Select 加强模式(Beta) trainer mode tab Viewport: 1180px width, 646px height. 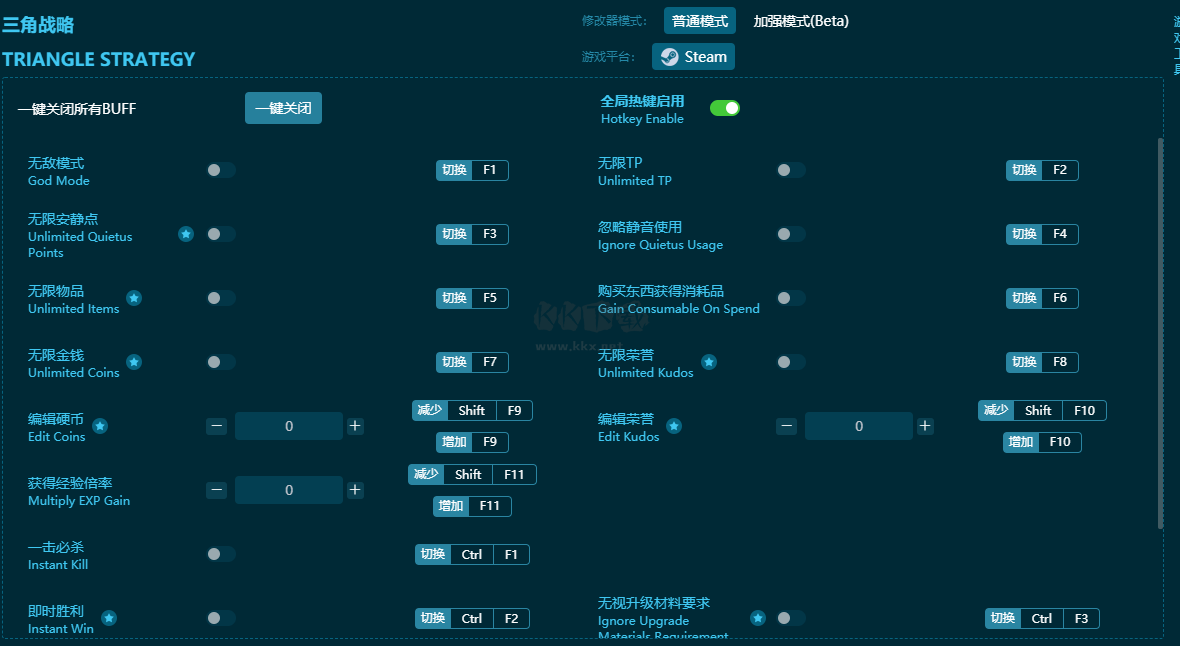pos(801,21)
